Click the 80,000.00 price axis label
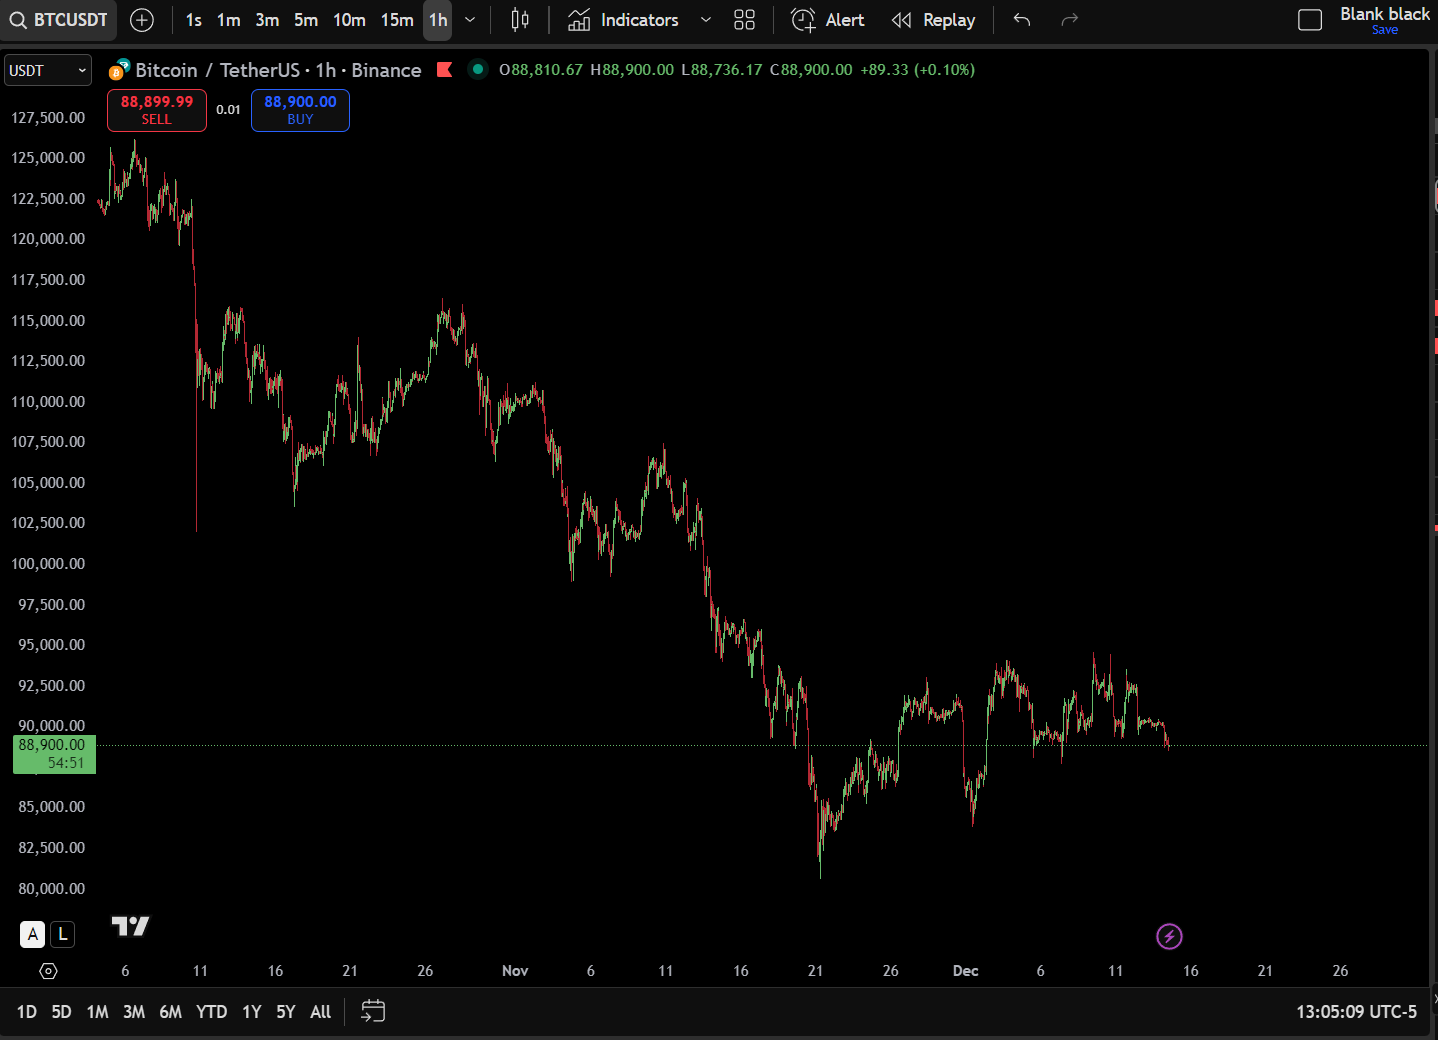This screenshot has height=1040, width=1438. 52,889
